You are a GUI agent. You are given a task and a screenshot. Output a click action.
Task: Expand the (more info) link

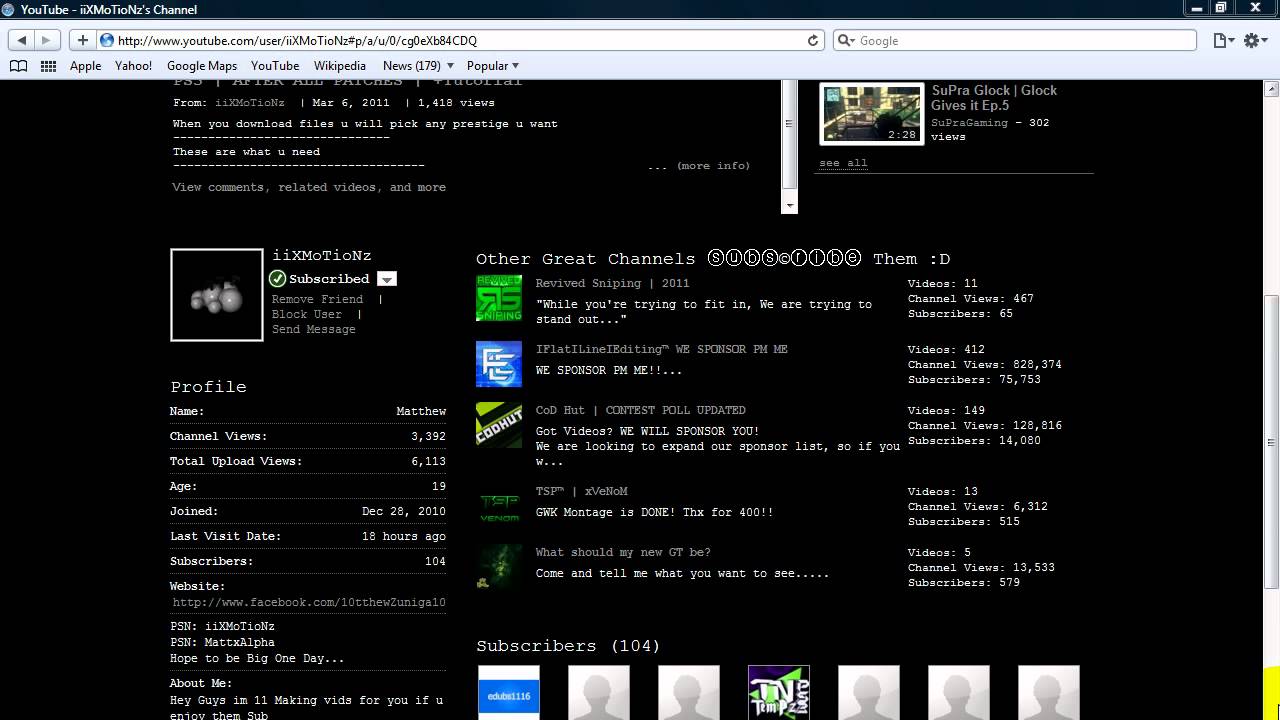[x=713, y=166]
